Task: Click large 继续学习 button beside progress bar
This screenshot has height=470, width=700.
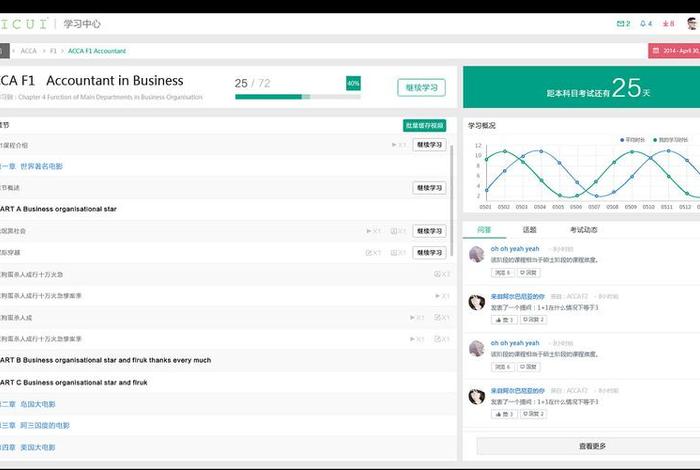Action: point(421,87)
